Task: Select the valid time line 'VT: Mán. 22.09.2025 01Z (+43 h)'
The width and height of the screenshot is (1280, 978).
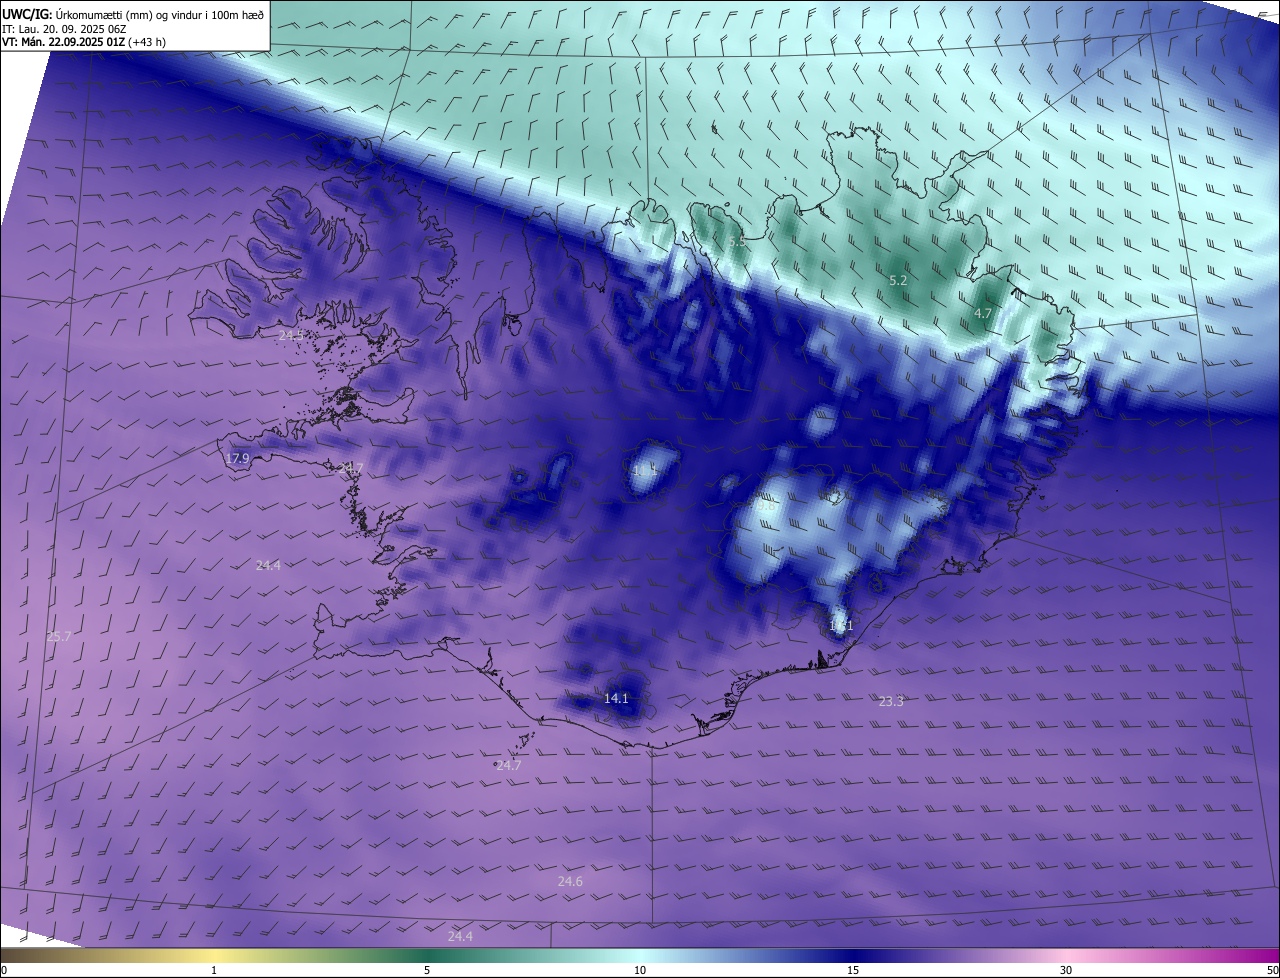Action: [84, 42]
